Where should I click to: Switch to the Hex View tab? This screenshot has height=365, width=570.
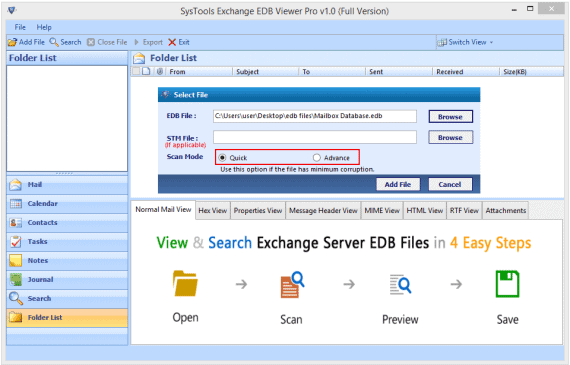tap(213, 210)
